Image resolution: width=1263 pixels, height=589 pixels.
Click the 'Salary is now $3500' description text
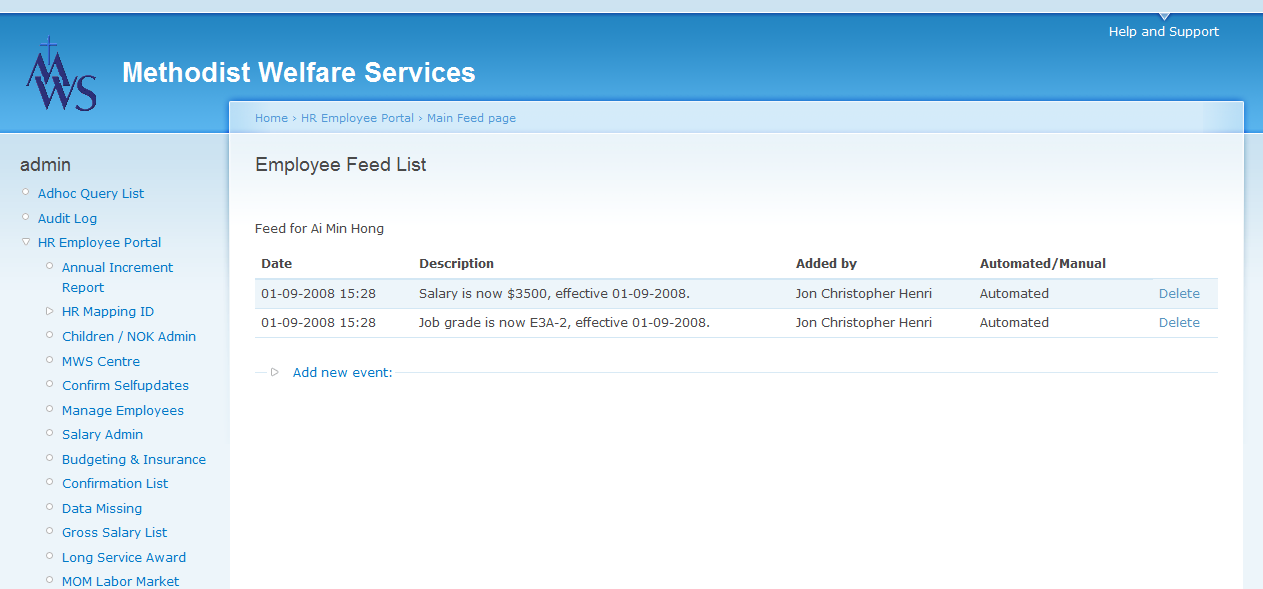pos(554,294)
